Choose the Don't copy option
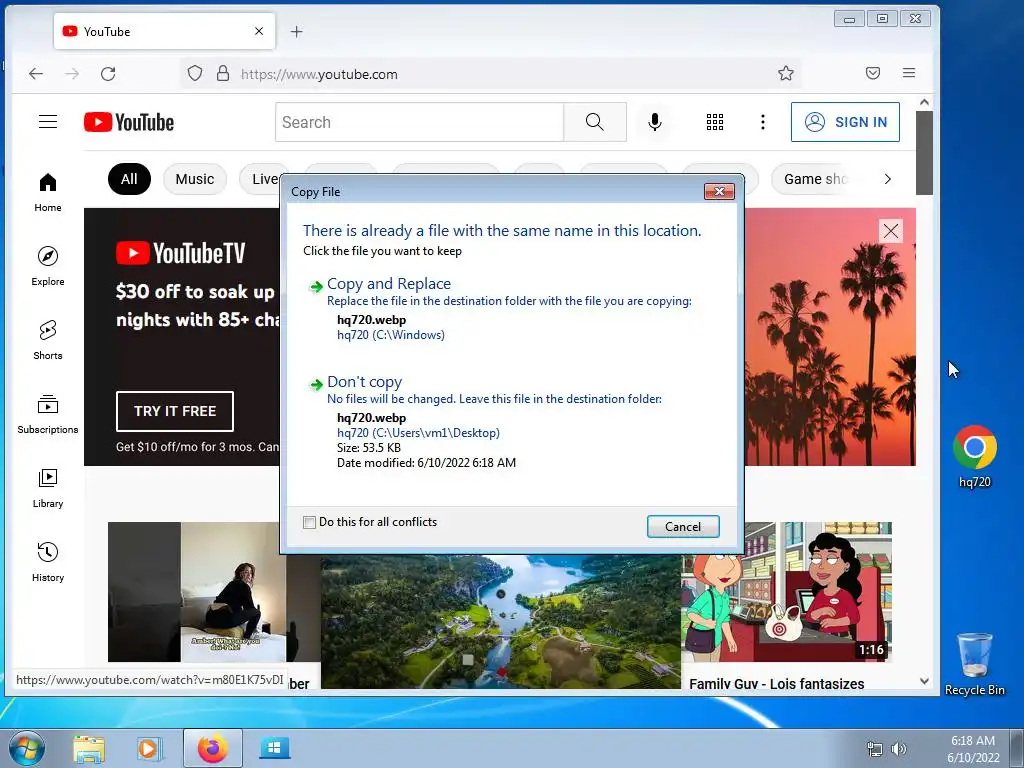Image resolution: width=1024 pixels, height=768 pixels. [364, 381]
